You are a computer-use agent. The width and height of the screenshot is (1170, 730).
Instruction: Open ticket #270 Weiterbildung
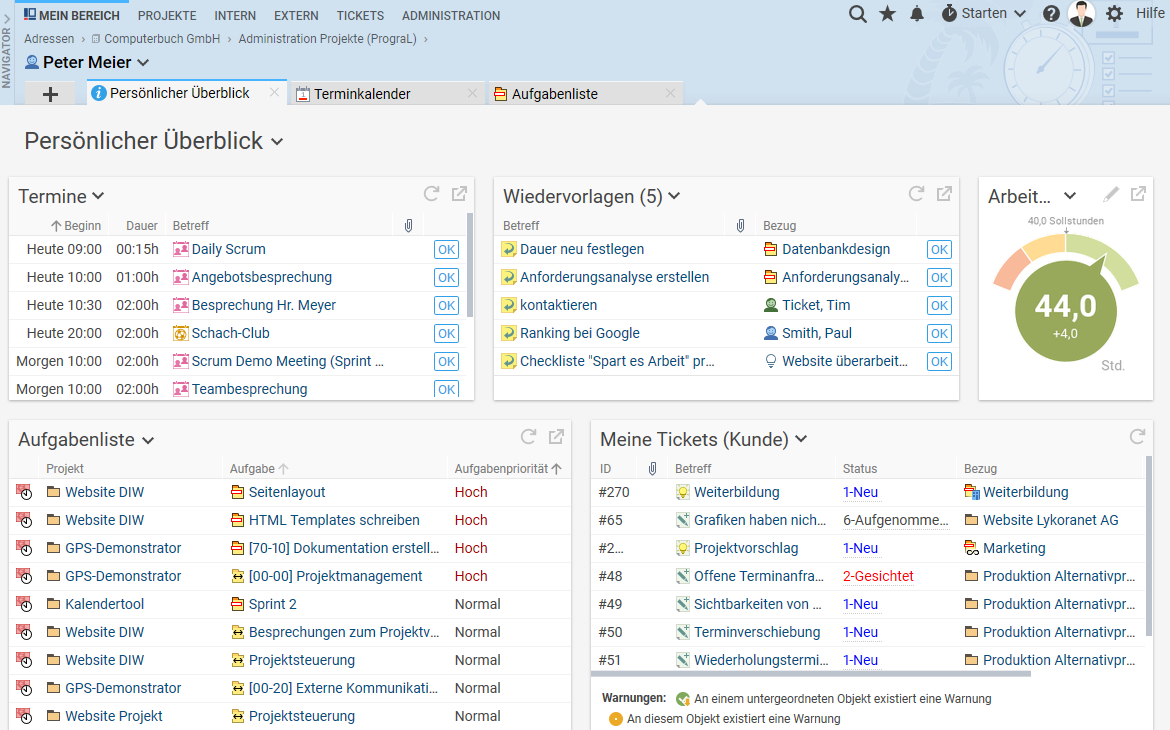point(736,492)
